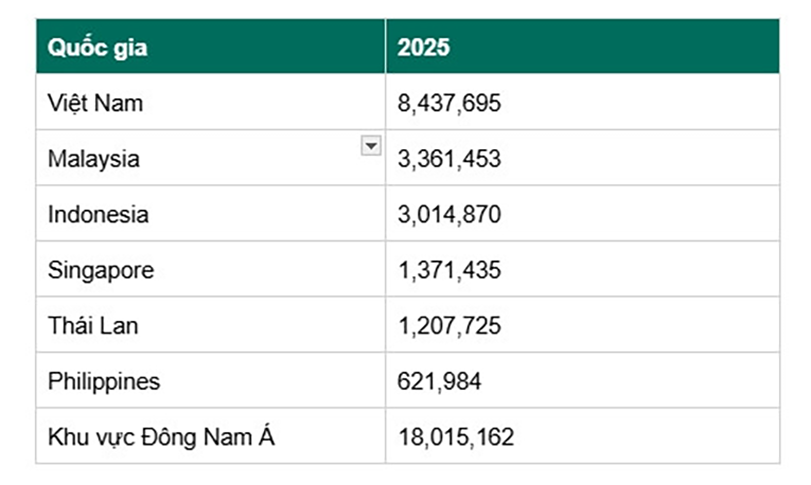Click the value 1,371,435
Image resolution: width=811 pixels, height=485 pixels.
[449, 270]
